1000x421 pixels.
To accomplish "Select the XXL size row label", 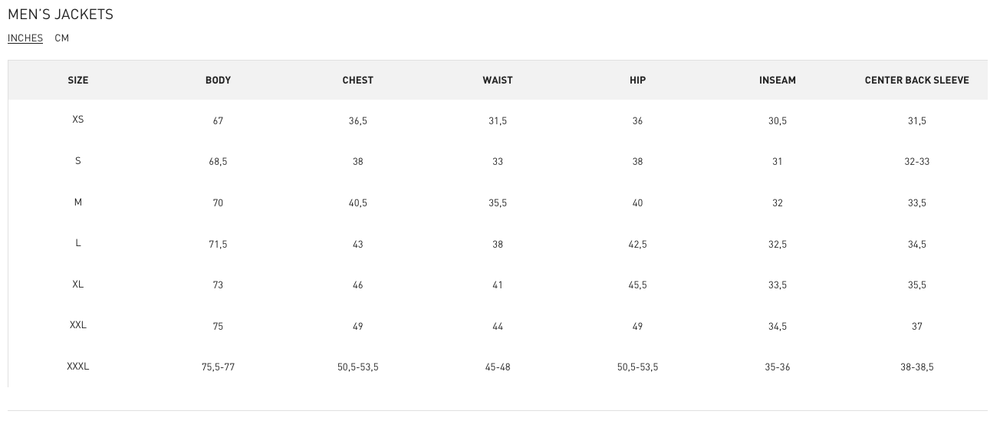I will (x=78, y=325).
